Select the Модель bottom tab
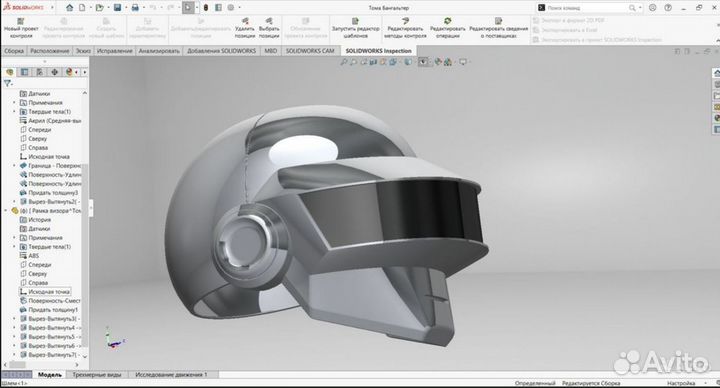This screenshot has width=720, height=388. [50, 375]
